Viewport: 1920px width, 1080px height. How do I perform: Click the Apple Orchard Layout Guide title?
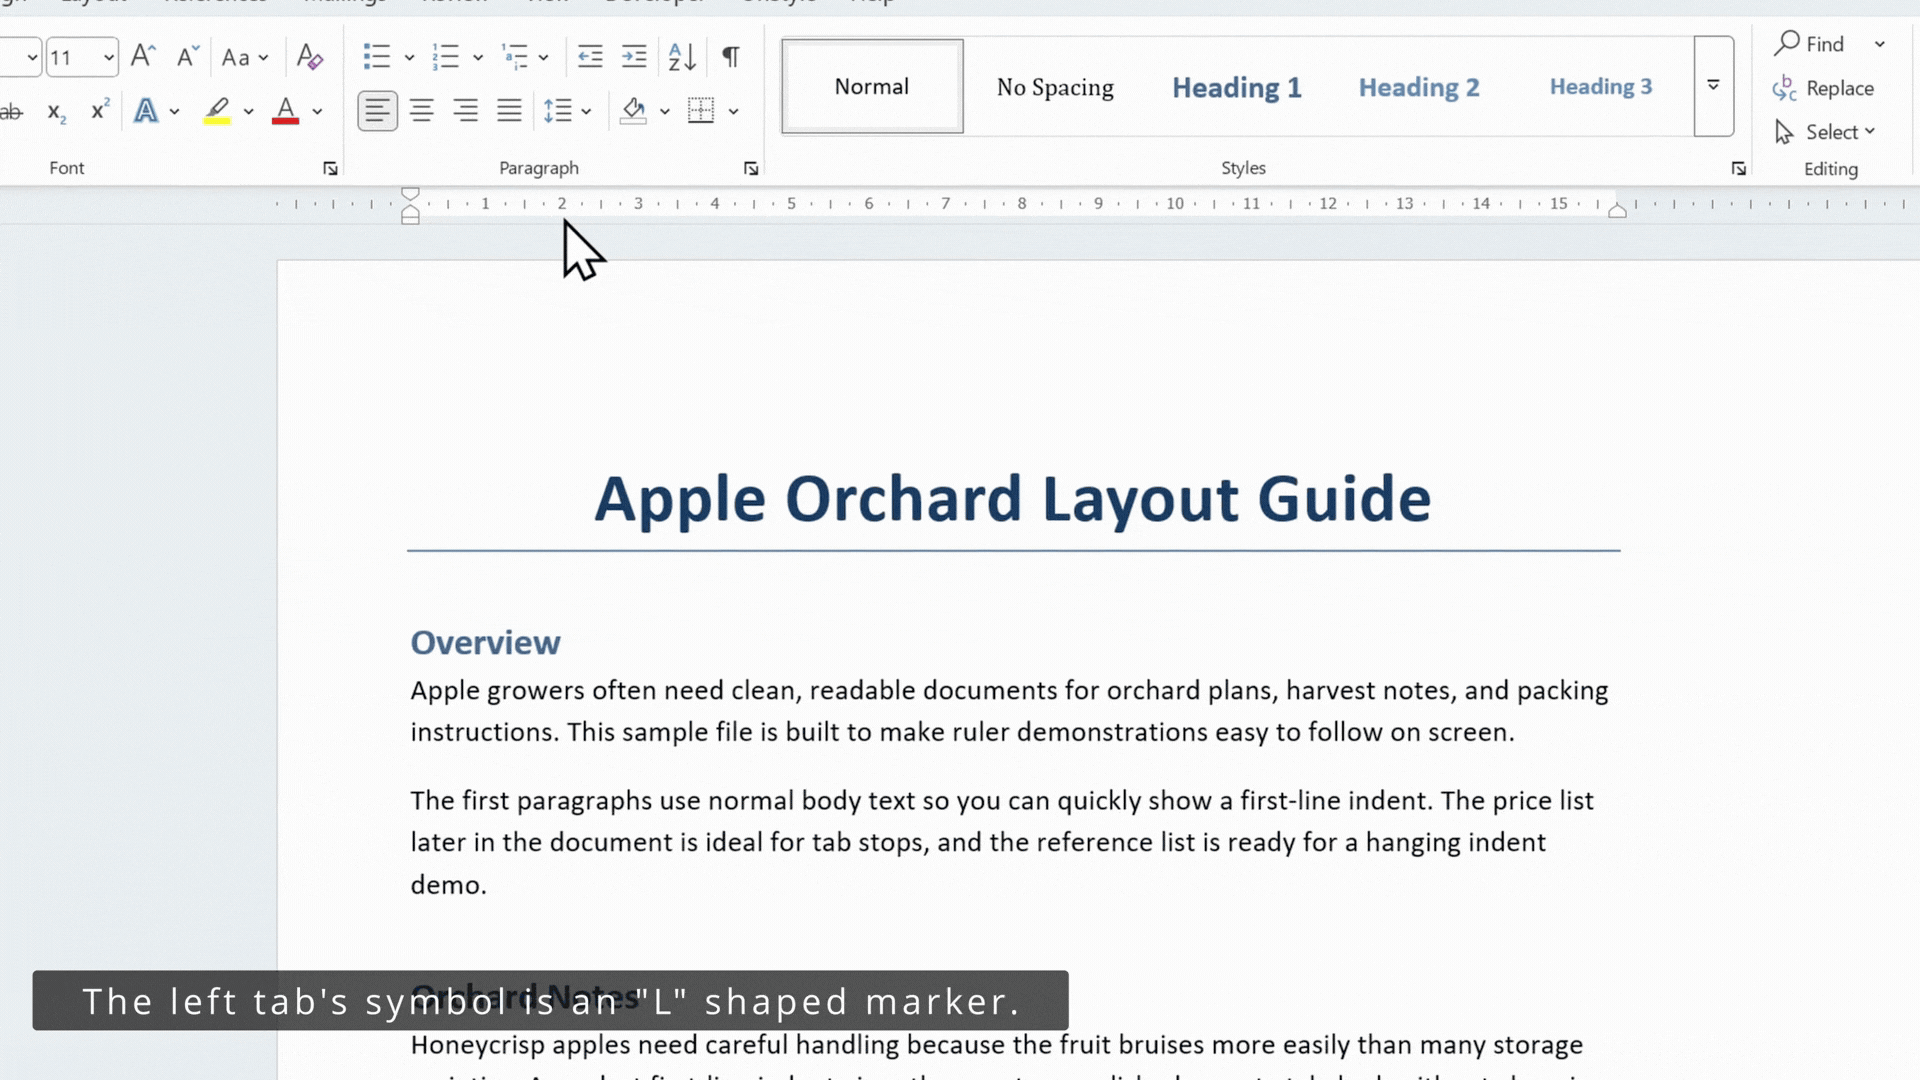[1013, 498]
